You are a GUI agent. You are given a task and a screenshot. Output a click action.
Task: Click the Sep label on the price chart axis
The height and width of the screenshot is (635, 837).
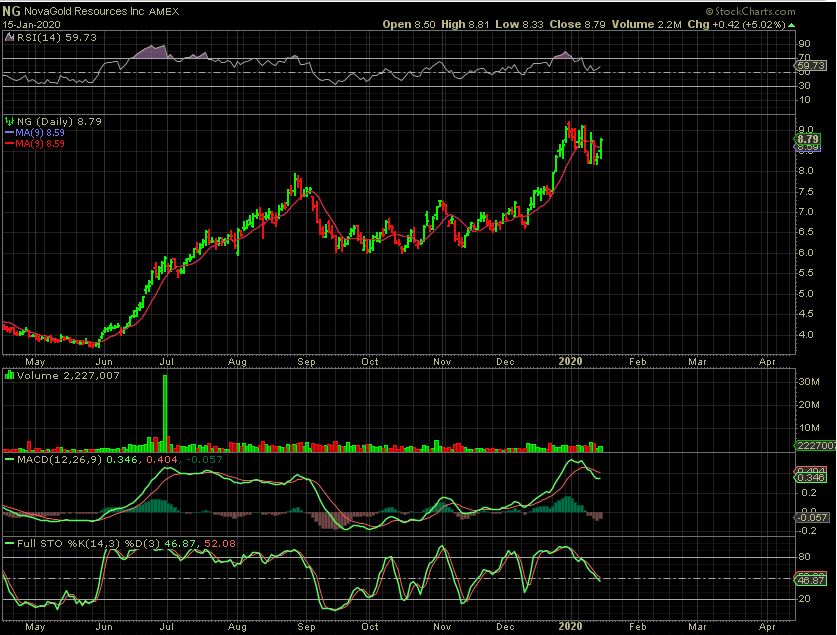pos(307,359)
